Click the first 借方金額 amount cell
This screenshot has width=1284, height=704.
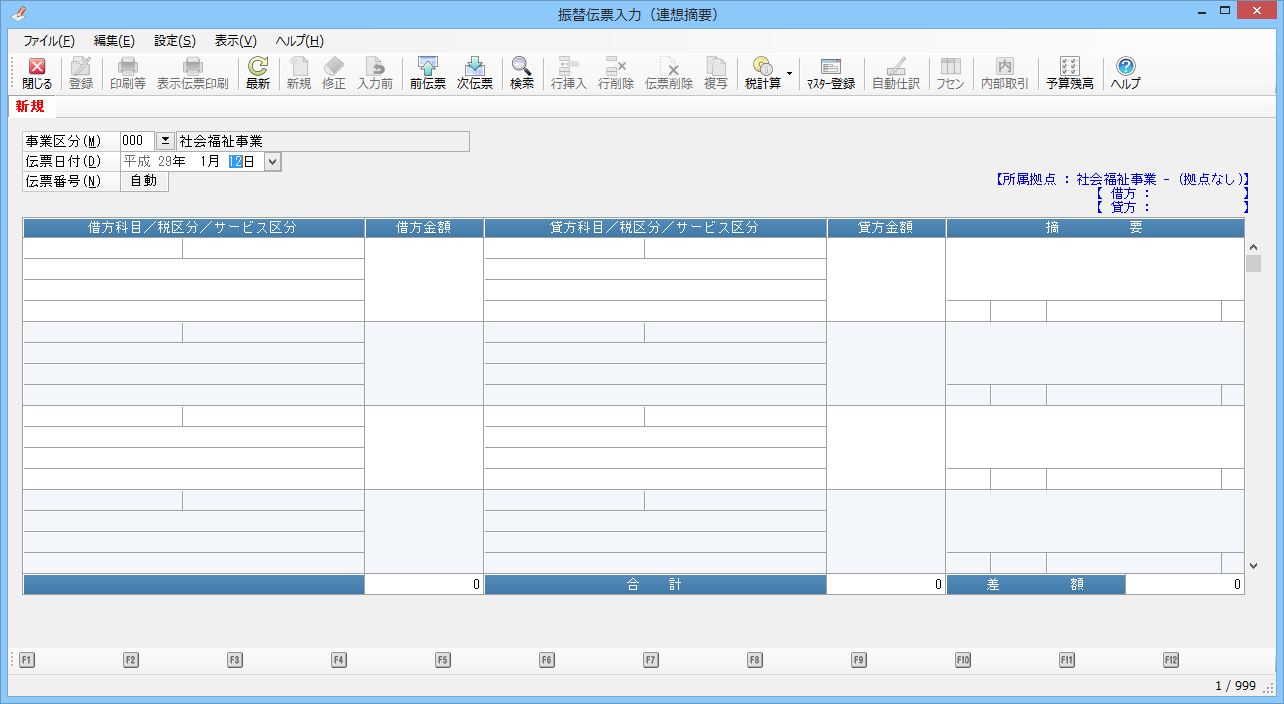point(424,279)
